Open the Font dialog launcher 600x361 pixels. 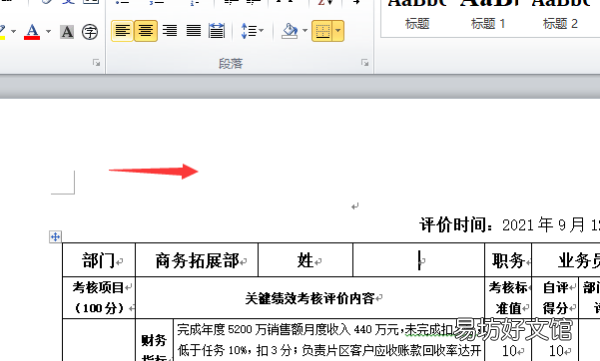[96, 63]
